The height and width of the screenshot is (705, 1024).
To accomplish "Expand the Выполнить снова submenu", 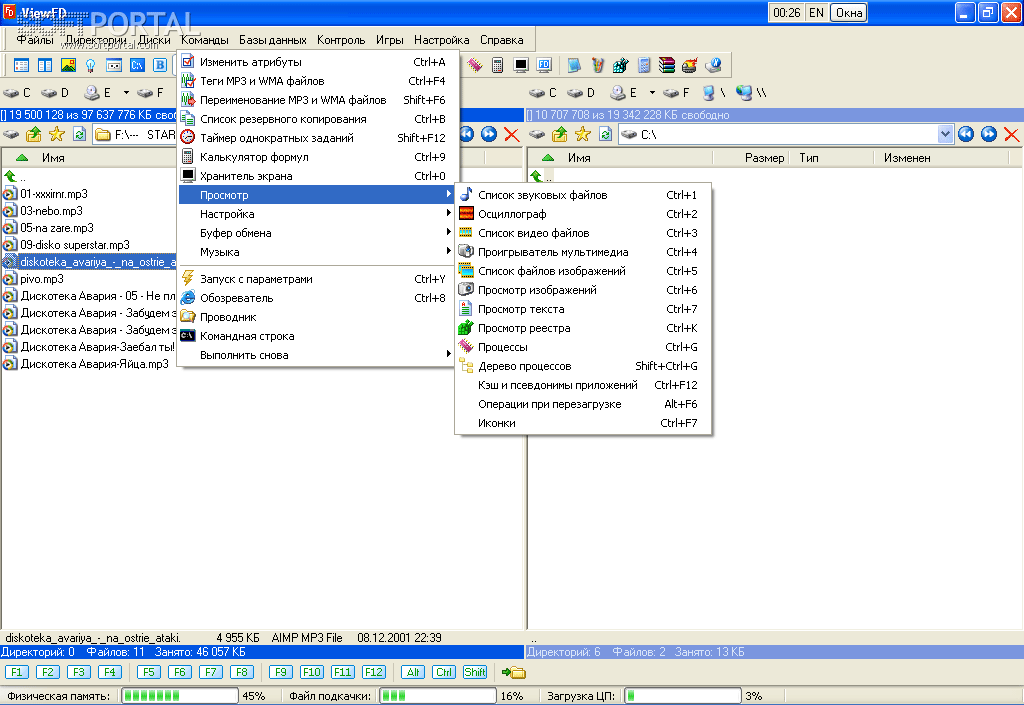I will click(x=316, y=355).
